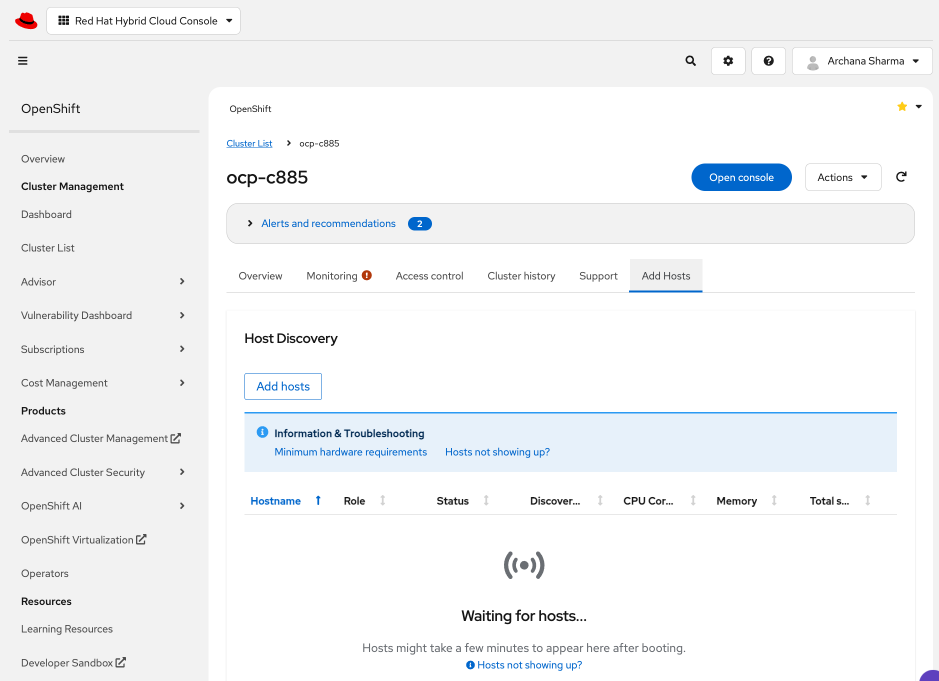Refresh cluster data with the circular arrow icon
The width and height of the screenshot is (939, 681).
click(901, 176)
